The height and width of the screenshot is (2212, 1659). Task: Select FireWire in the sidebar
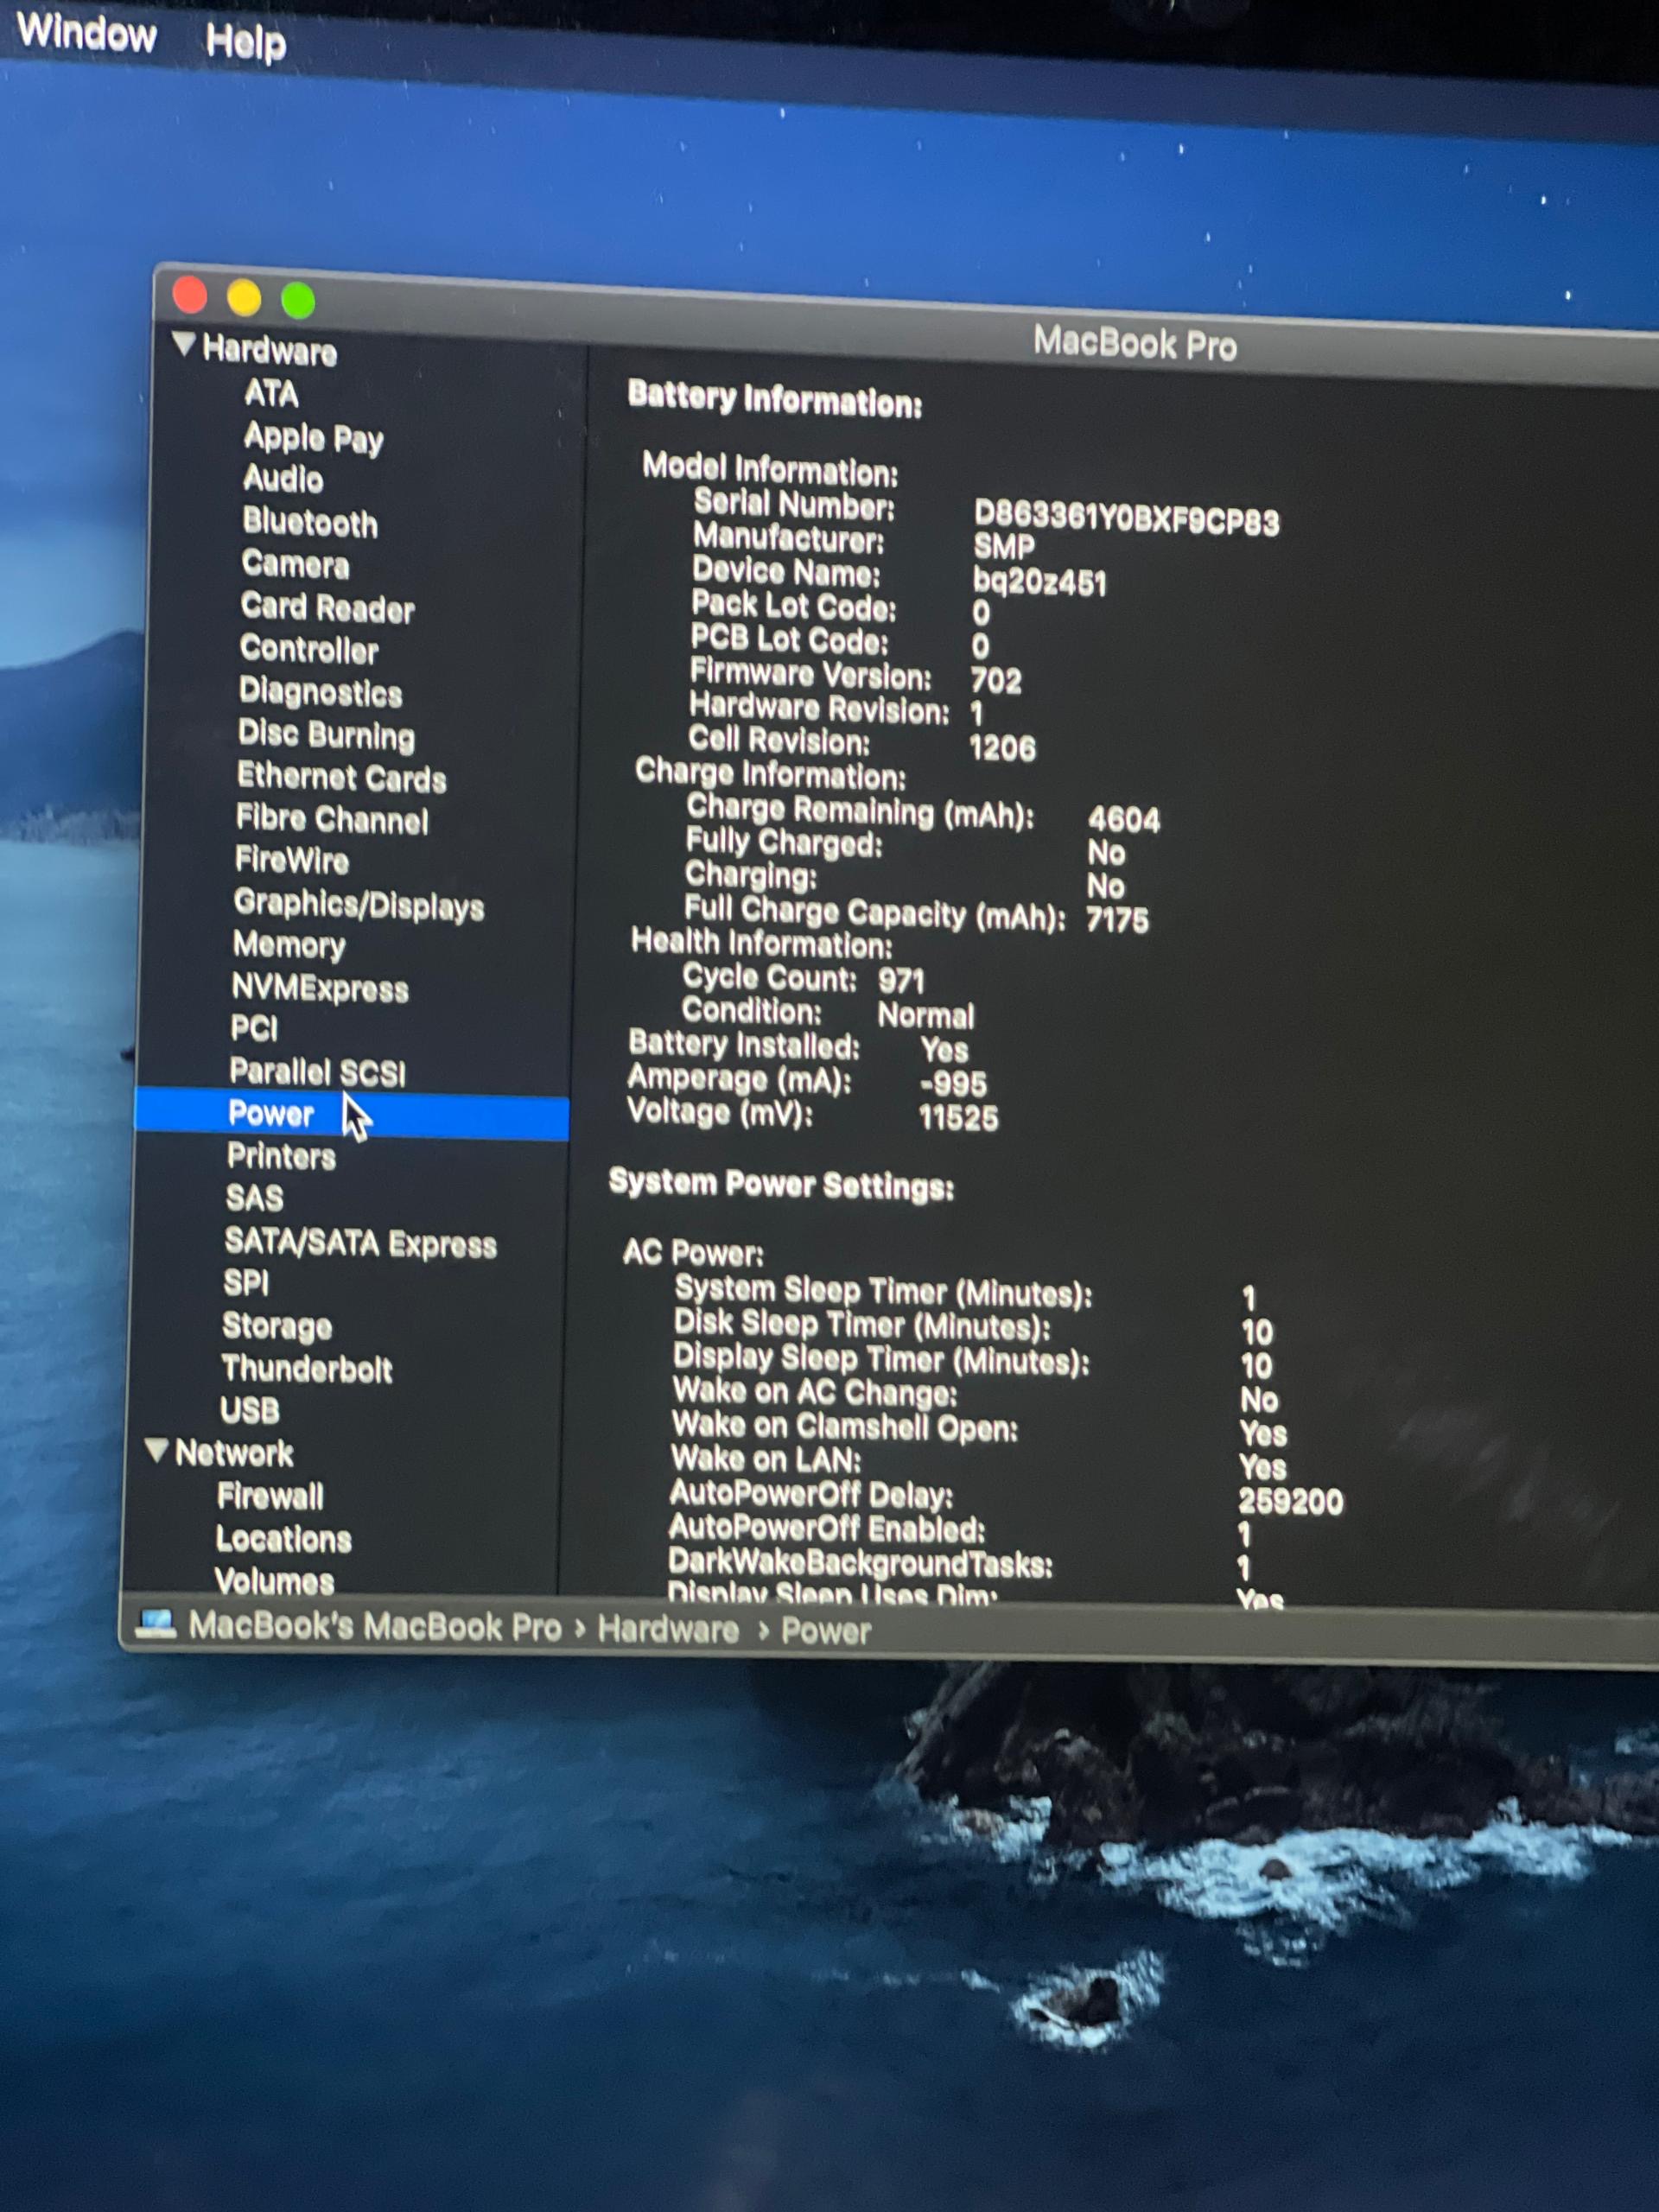tap(292, 860)
